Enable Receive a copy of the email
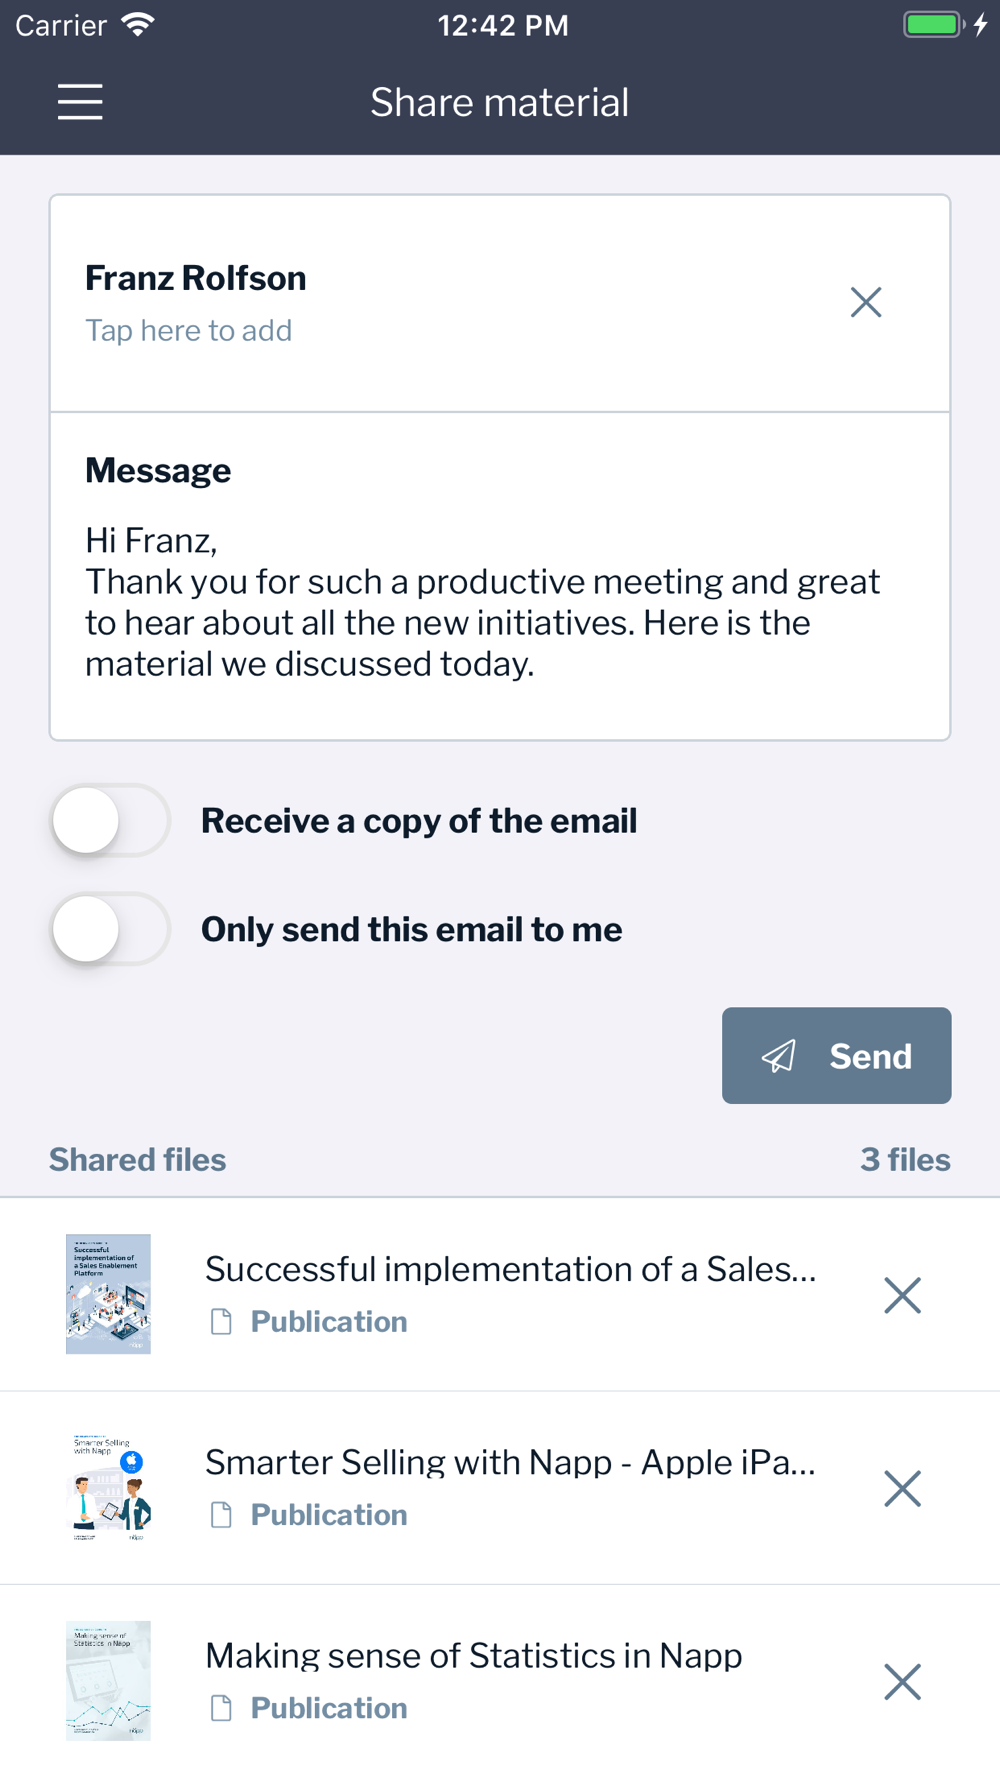The width and height of the screenshot is (1000, 1778). point(110,821)
